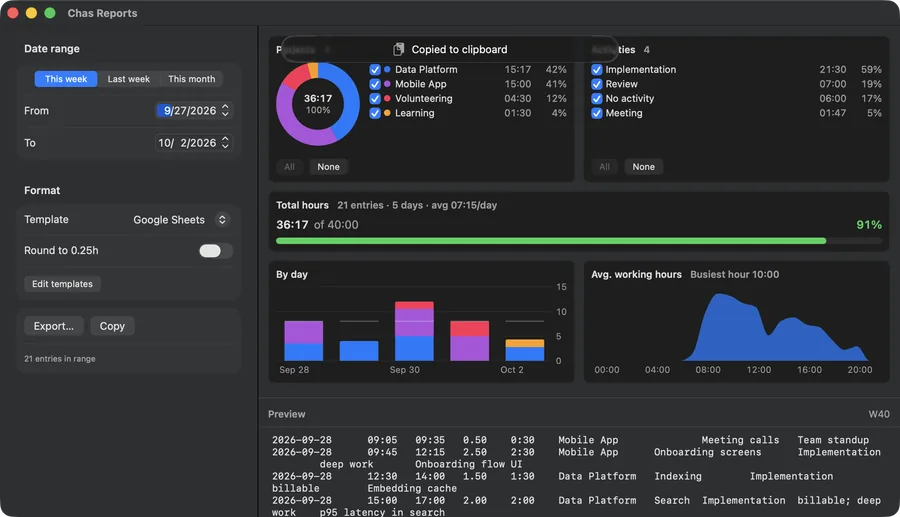This screenshot has width=900, height=517.
Task: Click the Edit templates button
Action: pos(63,284)
